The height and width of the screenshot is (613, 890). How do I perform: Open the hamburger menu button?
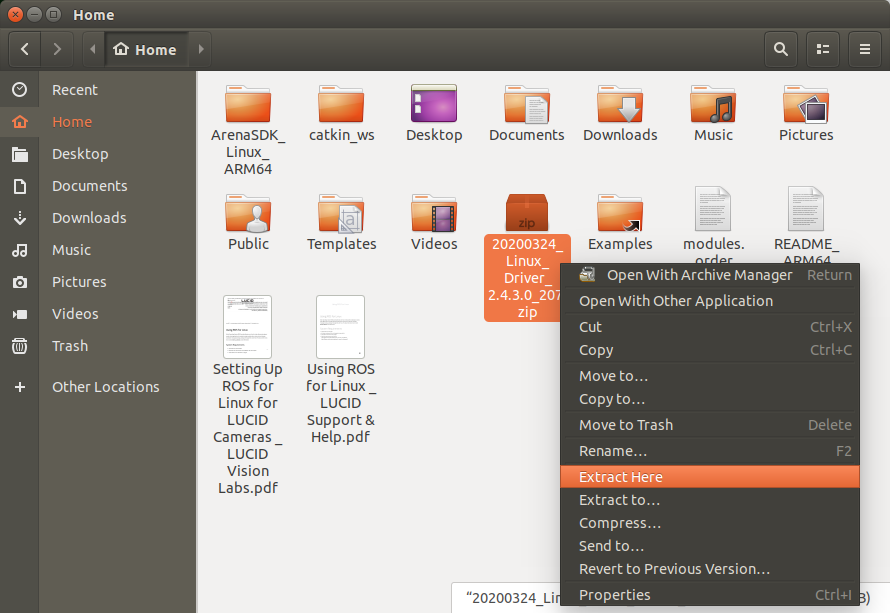point(865,48)
